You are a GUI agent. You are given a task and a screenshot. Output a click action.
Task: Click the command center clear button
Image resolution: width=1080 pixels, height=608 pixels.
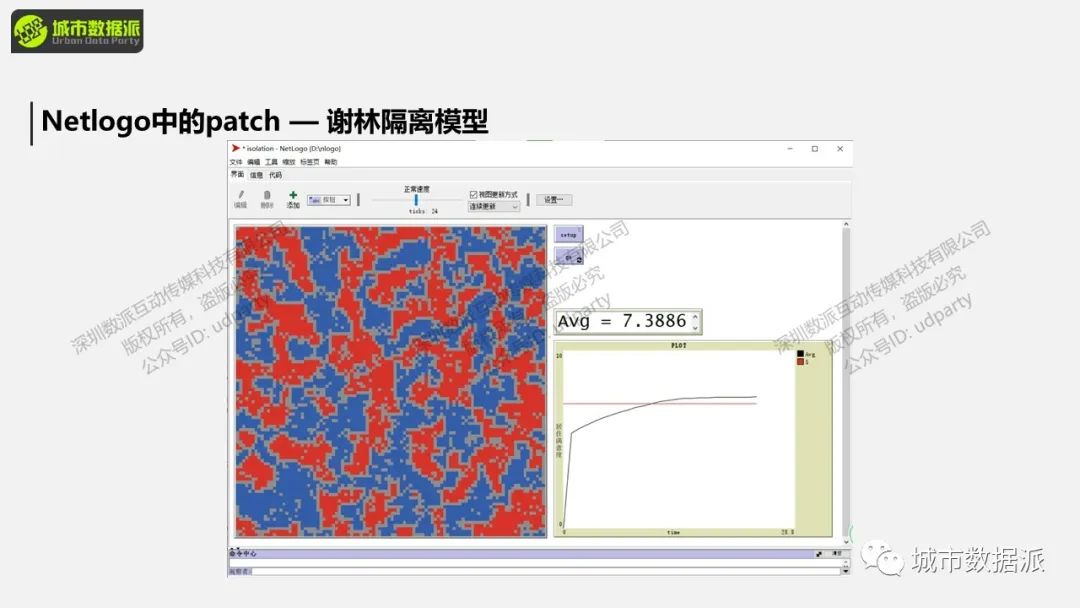(x=837, y=554)
